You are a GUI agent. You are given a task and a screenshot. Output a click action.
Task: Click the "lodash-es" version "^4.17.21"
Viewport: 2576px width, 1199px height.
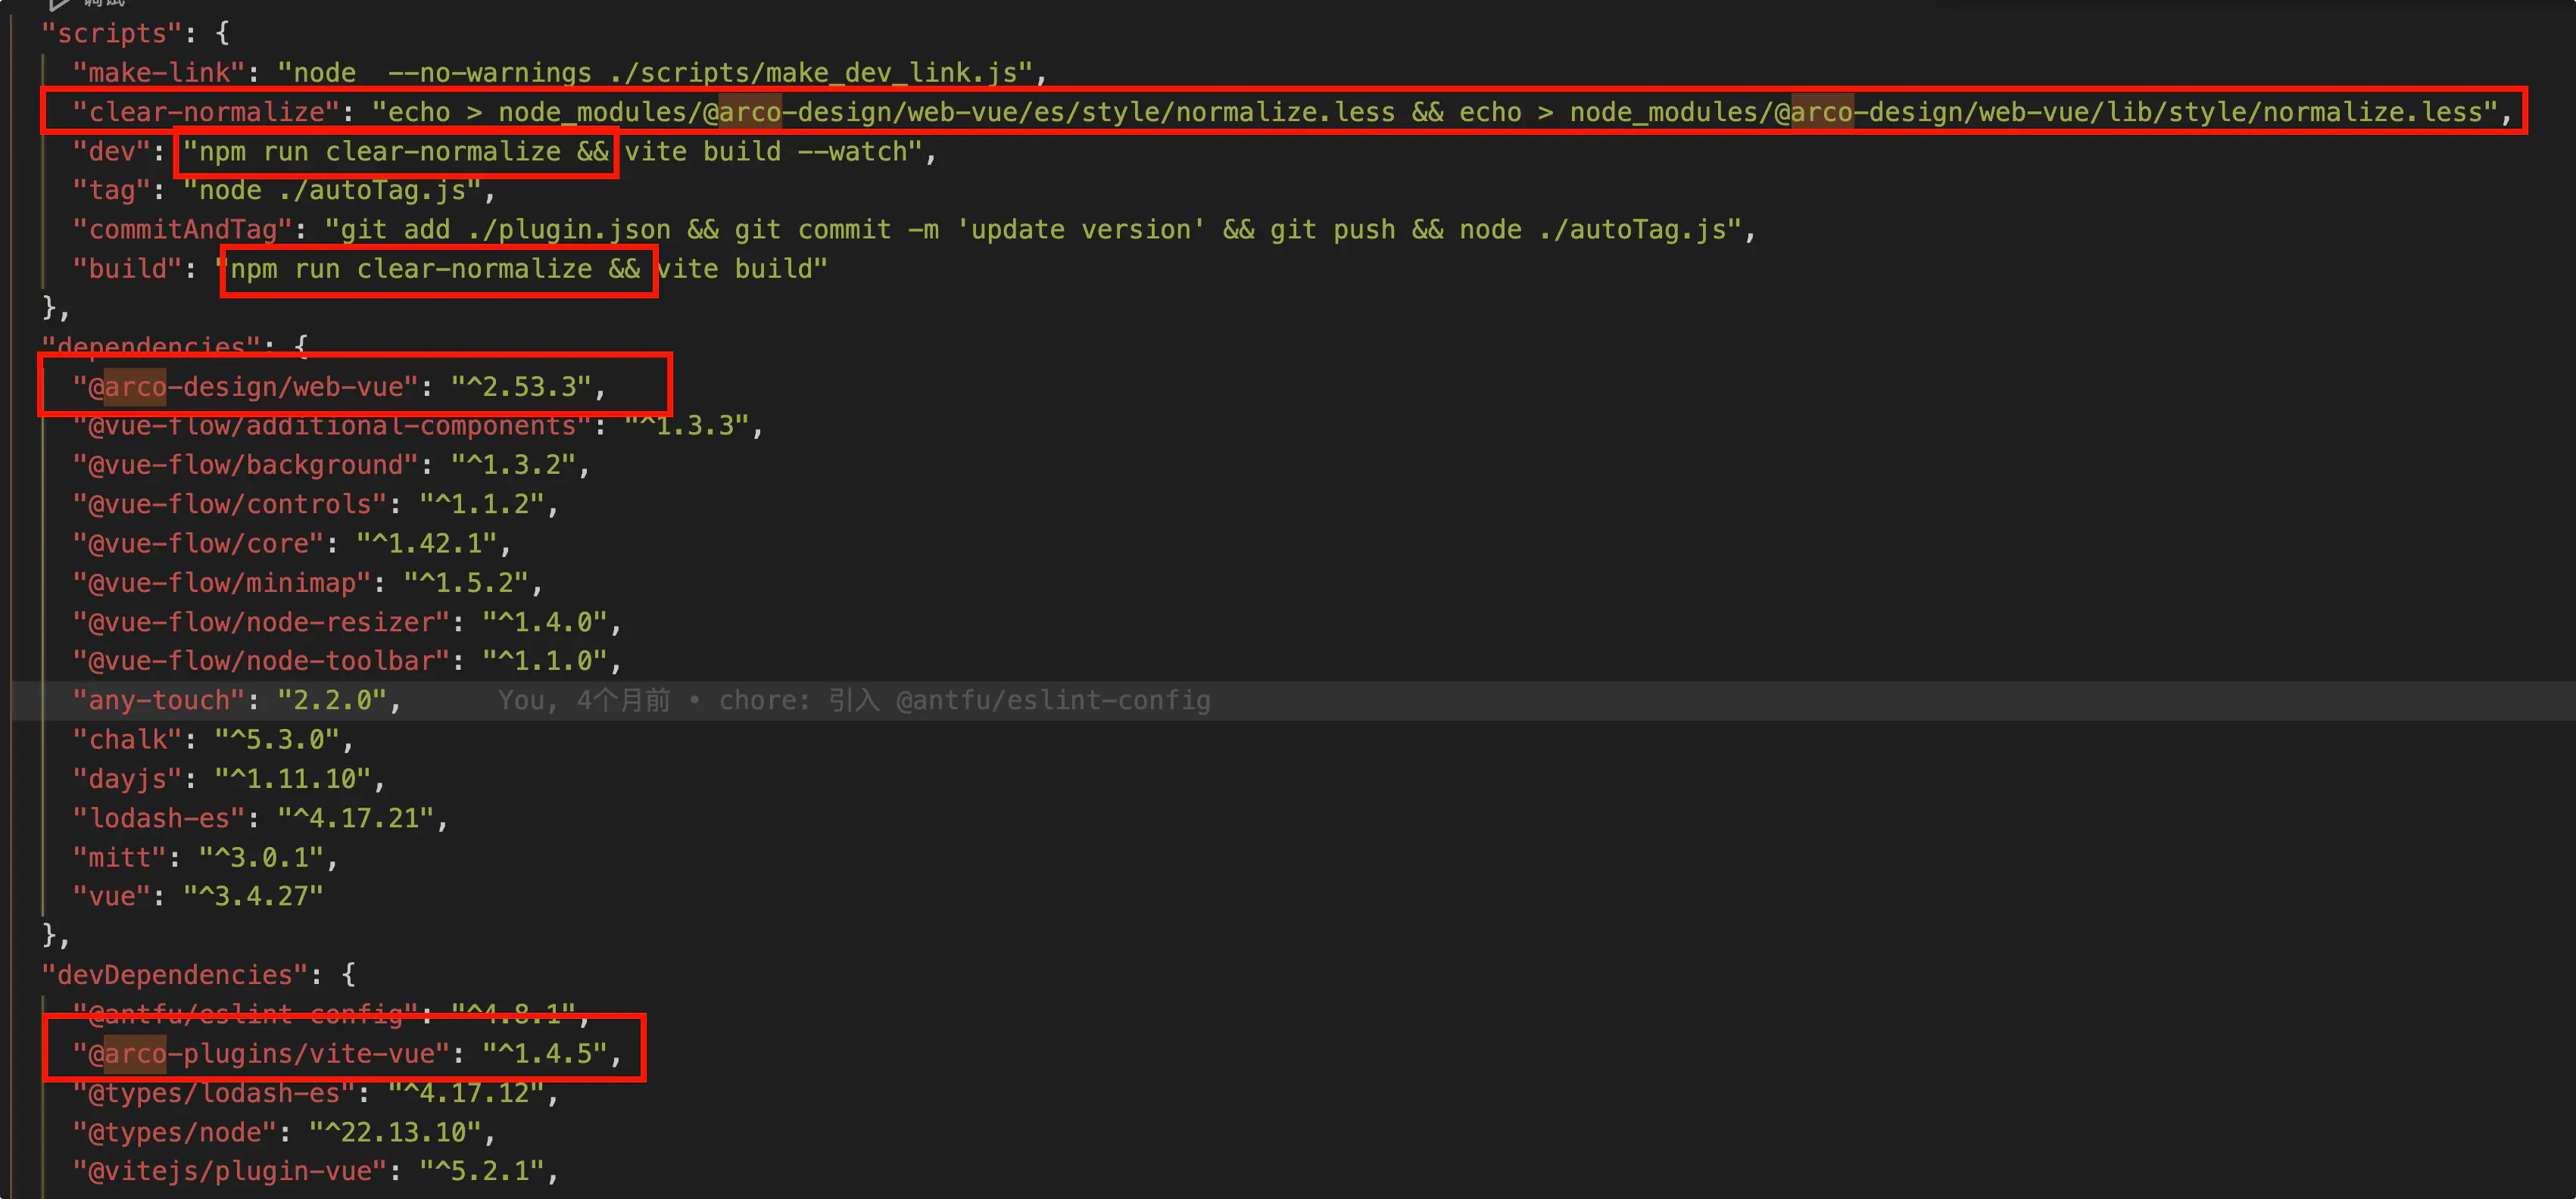(x=356, y=818)
